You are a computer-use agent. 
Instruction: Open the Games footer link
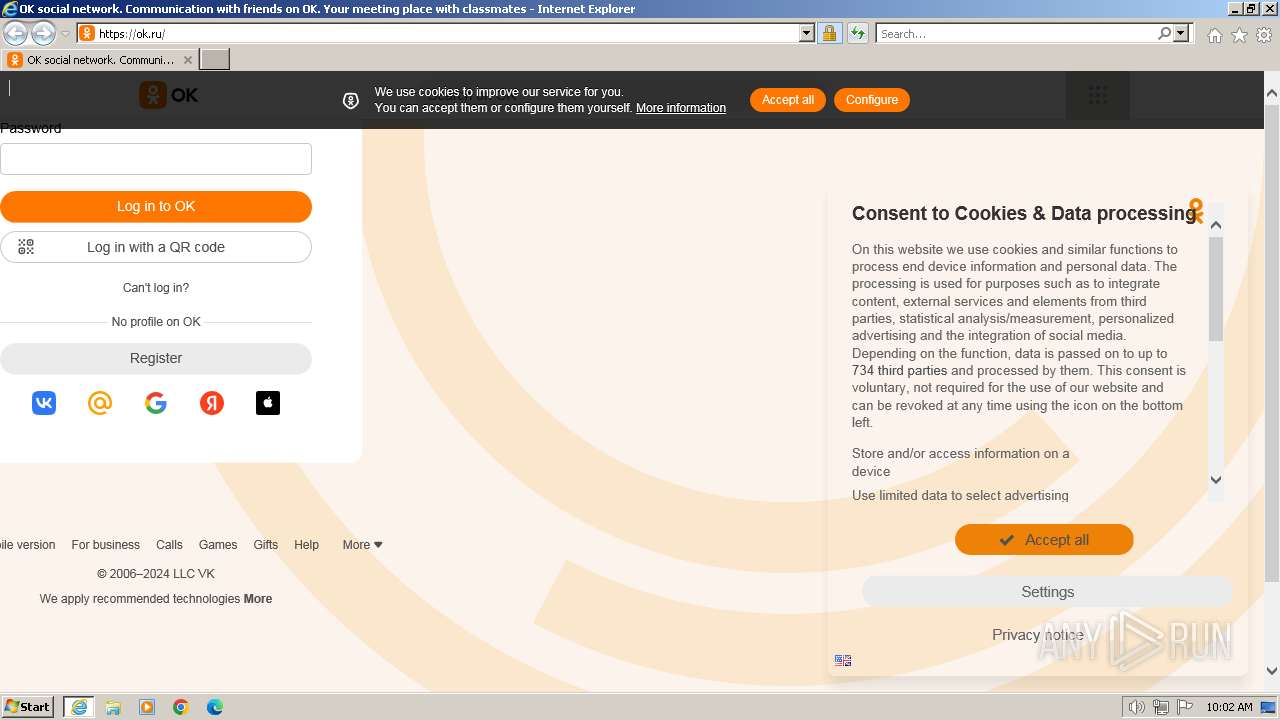tap(218, 545)
